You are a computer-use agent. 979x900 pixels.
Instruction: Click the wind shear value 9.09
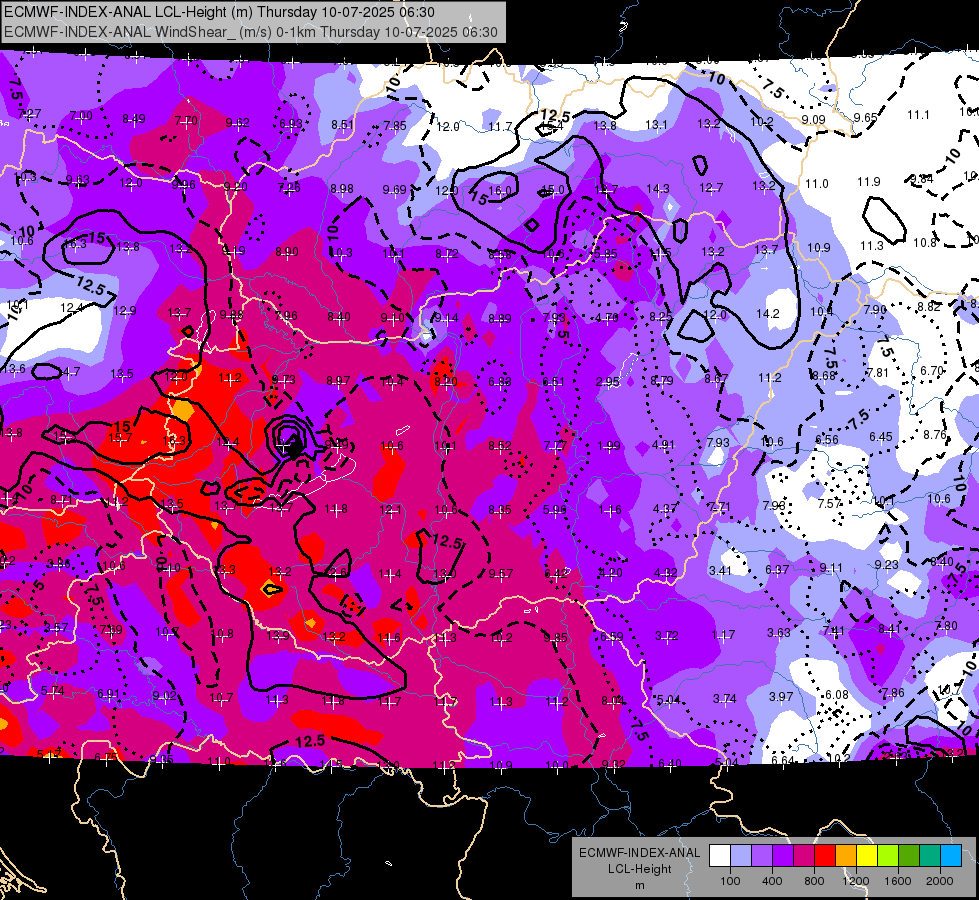coord(814,119)
